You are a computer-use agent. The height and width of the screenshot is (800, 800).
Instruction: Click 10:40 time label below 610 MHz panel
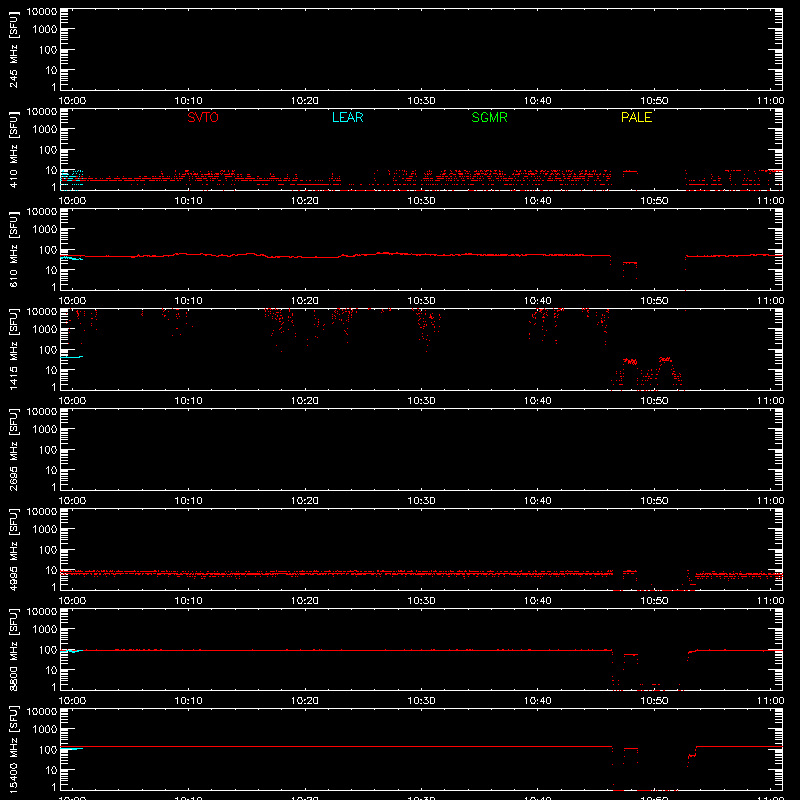point(538,301)
